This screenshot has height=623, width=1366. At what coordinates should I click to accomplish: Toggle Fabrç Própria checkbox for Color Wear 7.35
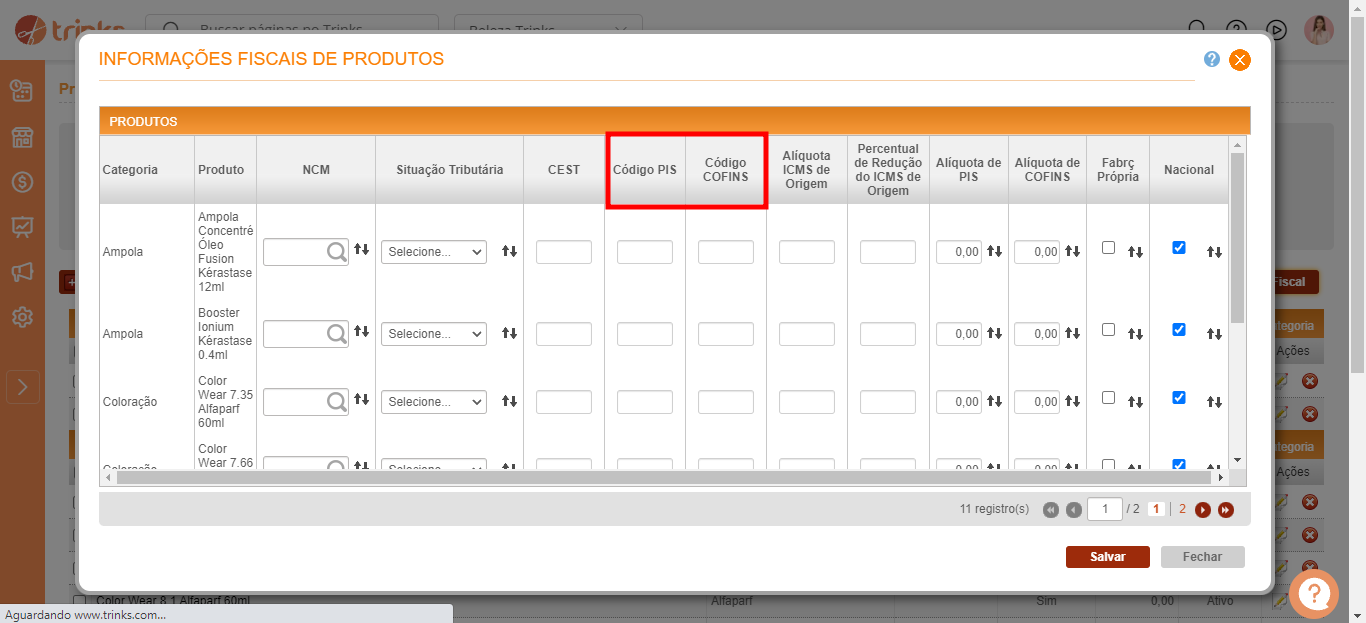1108,397
